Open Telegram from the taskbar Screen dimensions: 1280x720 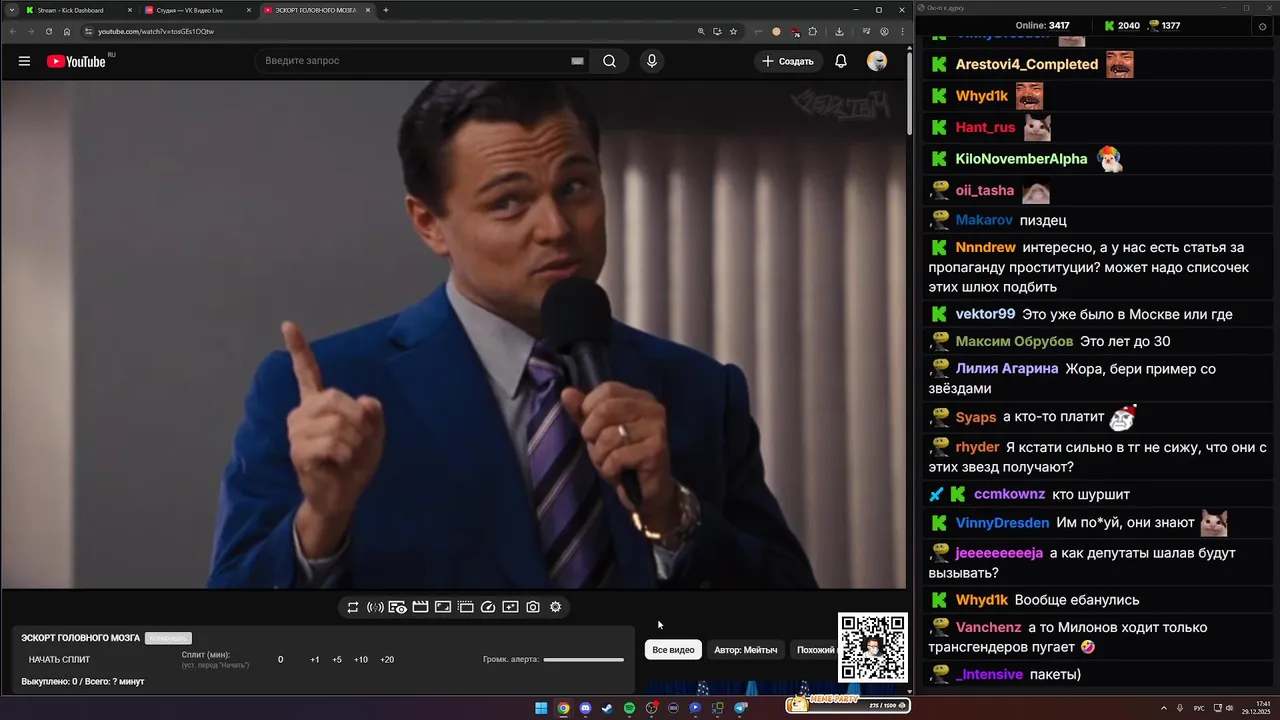740,708
